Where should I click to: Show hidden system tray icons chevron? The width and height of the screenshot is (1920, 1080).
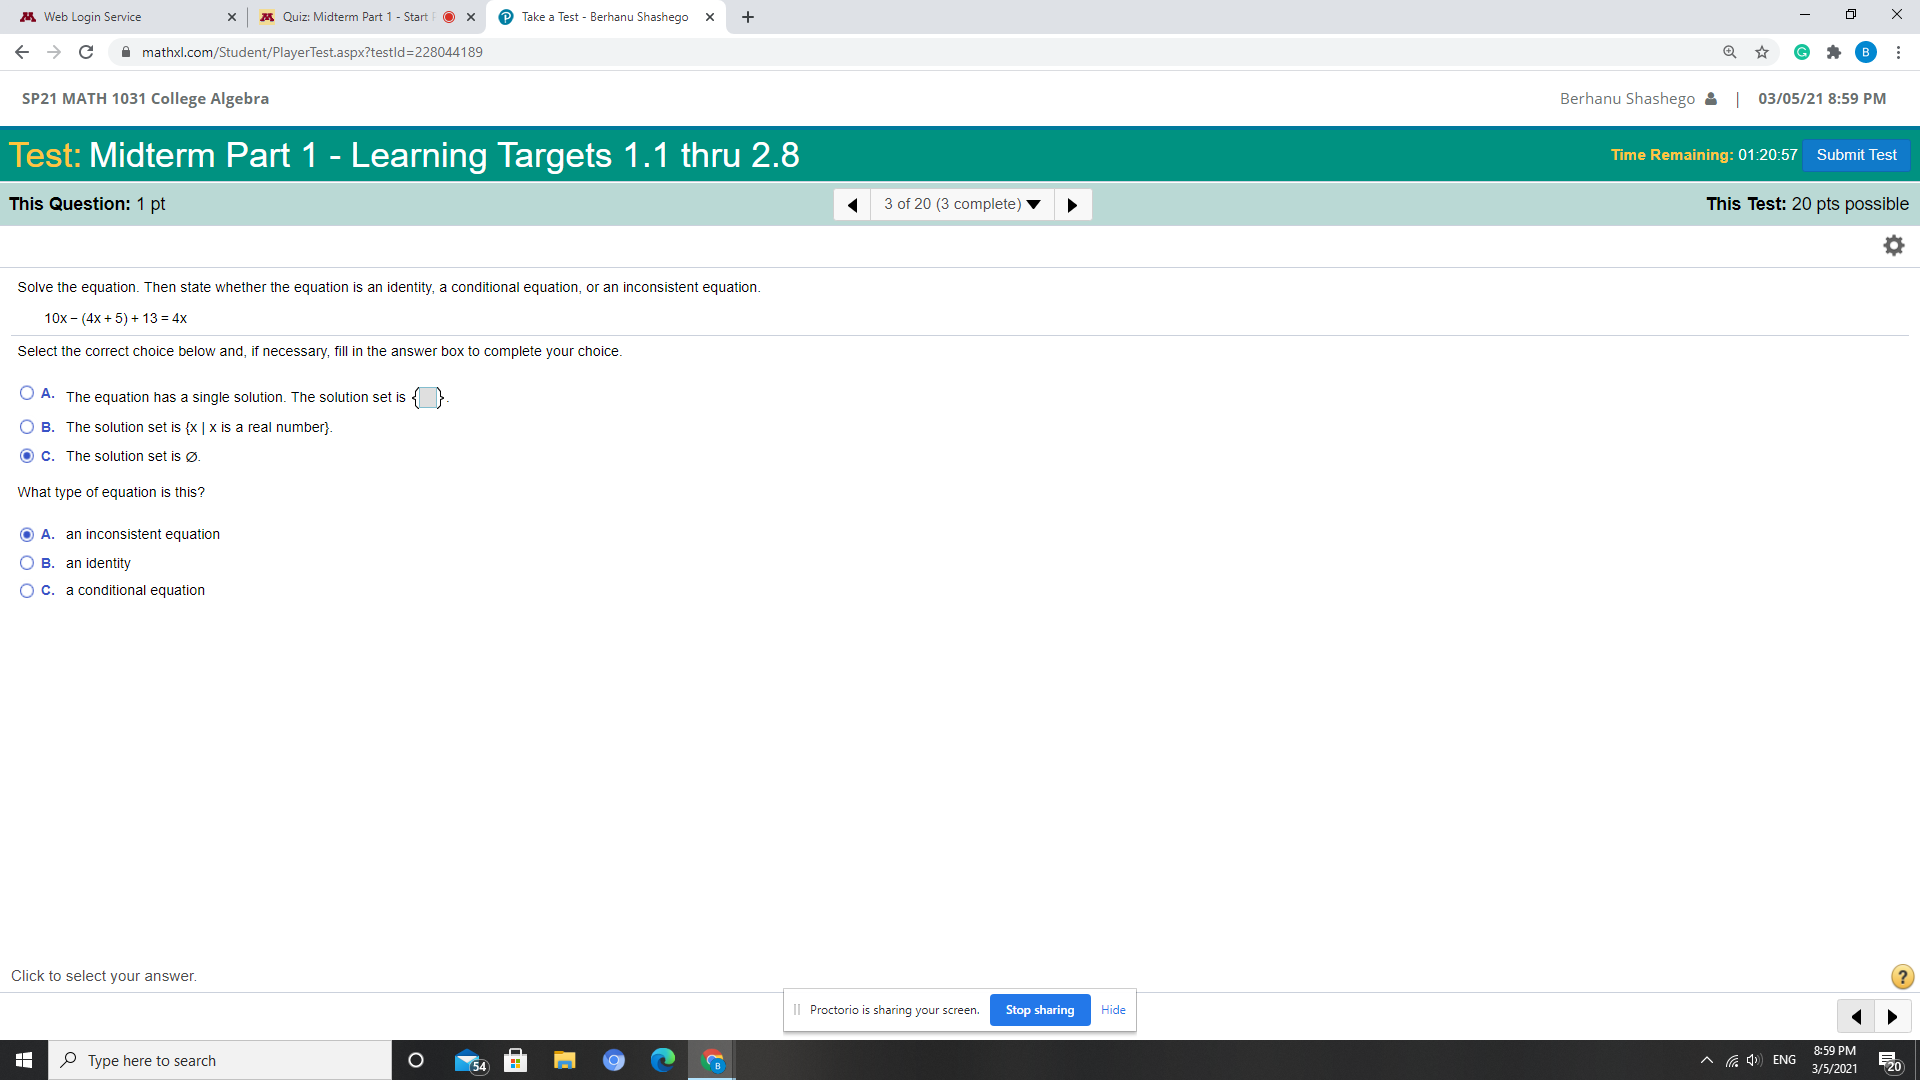pyautogui.click(x=1706, y=1060)
